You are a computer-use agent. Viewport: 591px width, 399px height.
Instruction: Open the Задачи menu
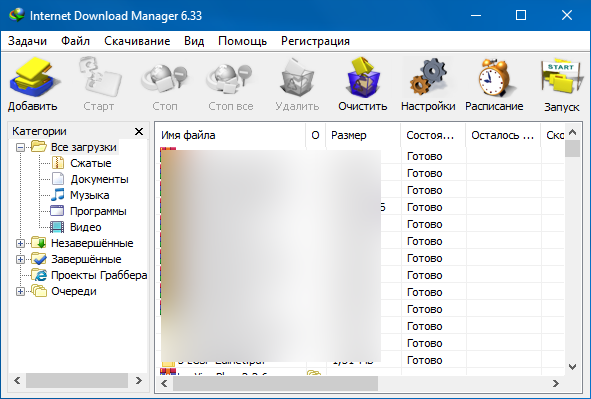pyautogui.click(x=27, y=41)
